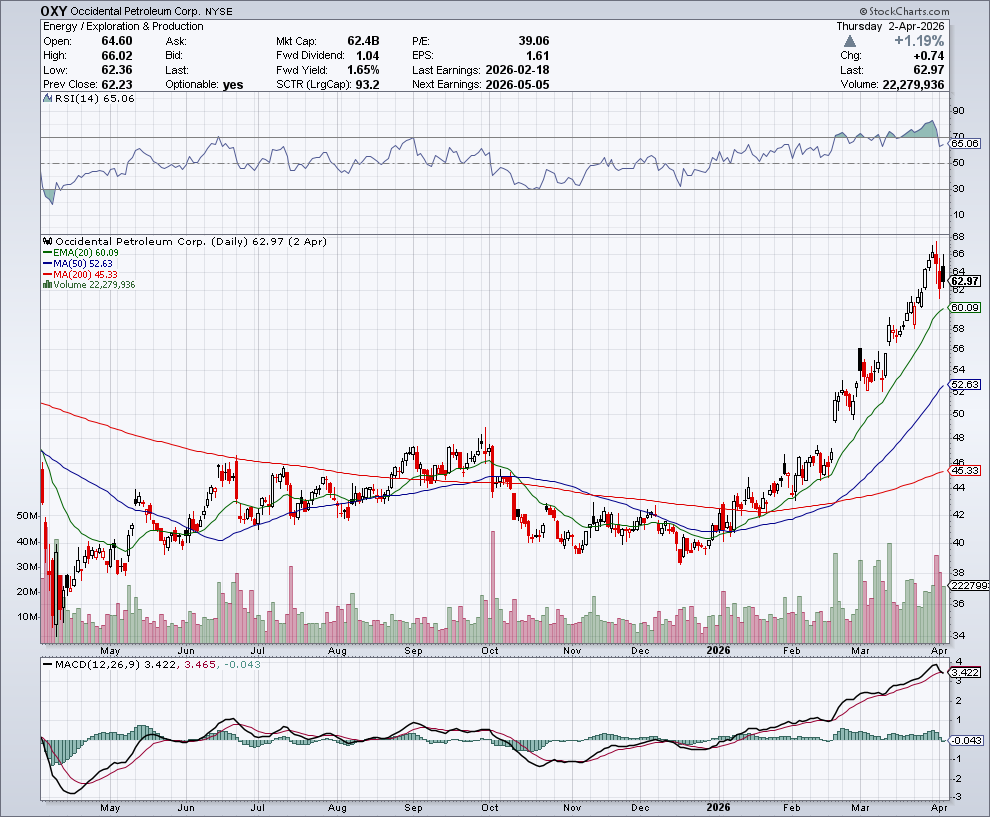This screenshot has height=817, width=990.
Task: Click the Optionable value yes
Action: pyautogui.click(x=233, y=85)
